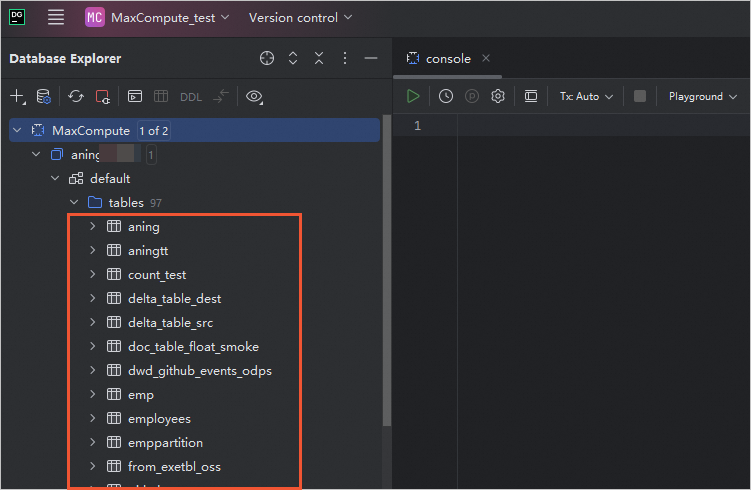Select the dwd_github_events_odps table name
Image resolution: width=751 pixels, height=490 pixels.
point(200,371)
